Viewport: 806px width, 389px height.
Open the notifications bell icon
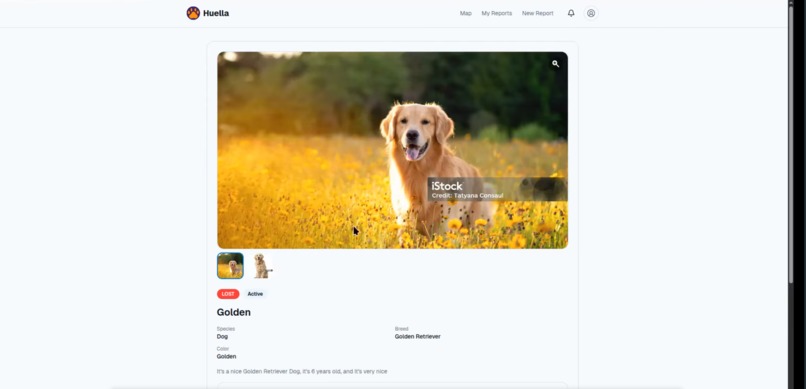click(571, 13)
